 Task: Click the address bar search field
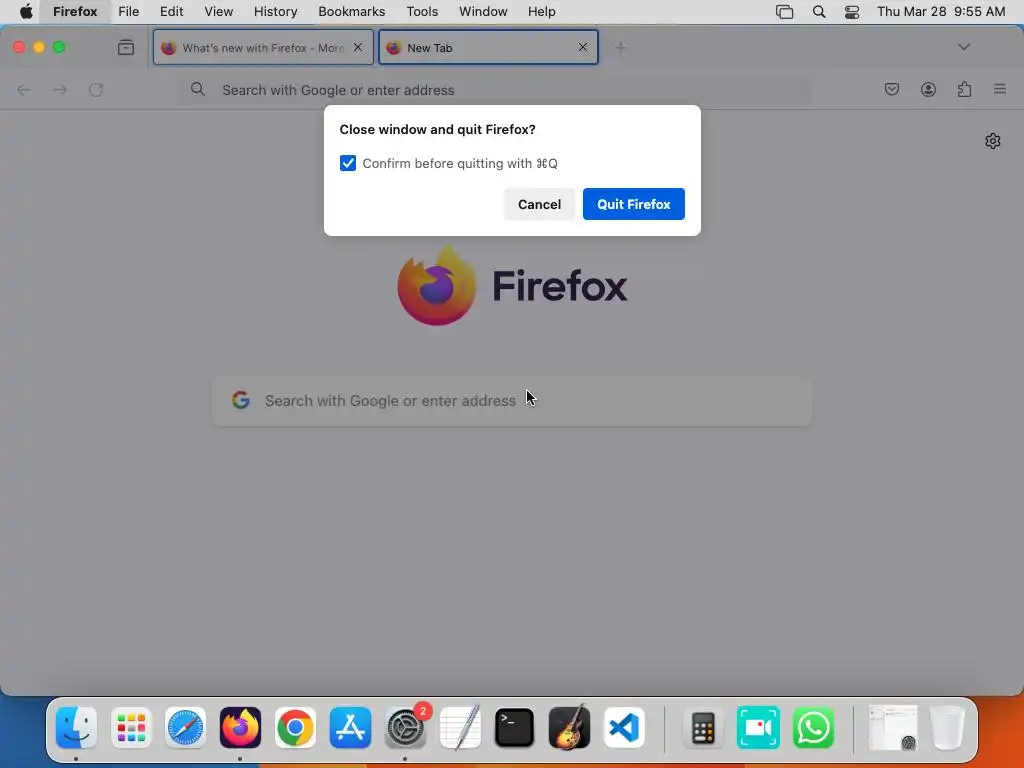click(496, 90)
